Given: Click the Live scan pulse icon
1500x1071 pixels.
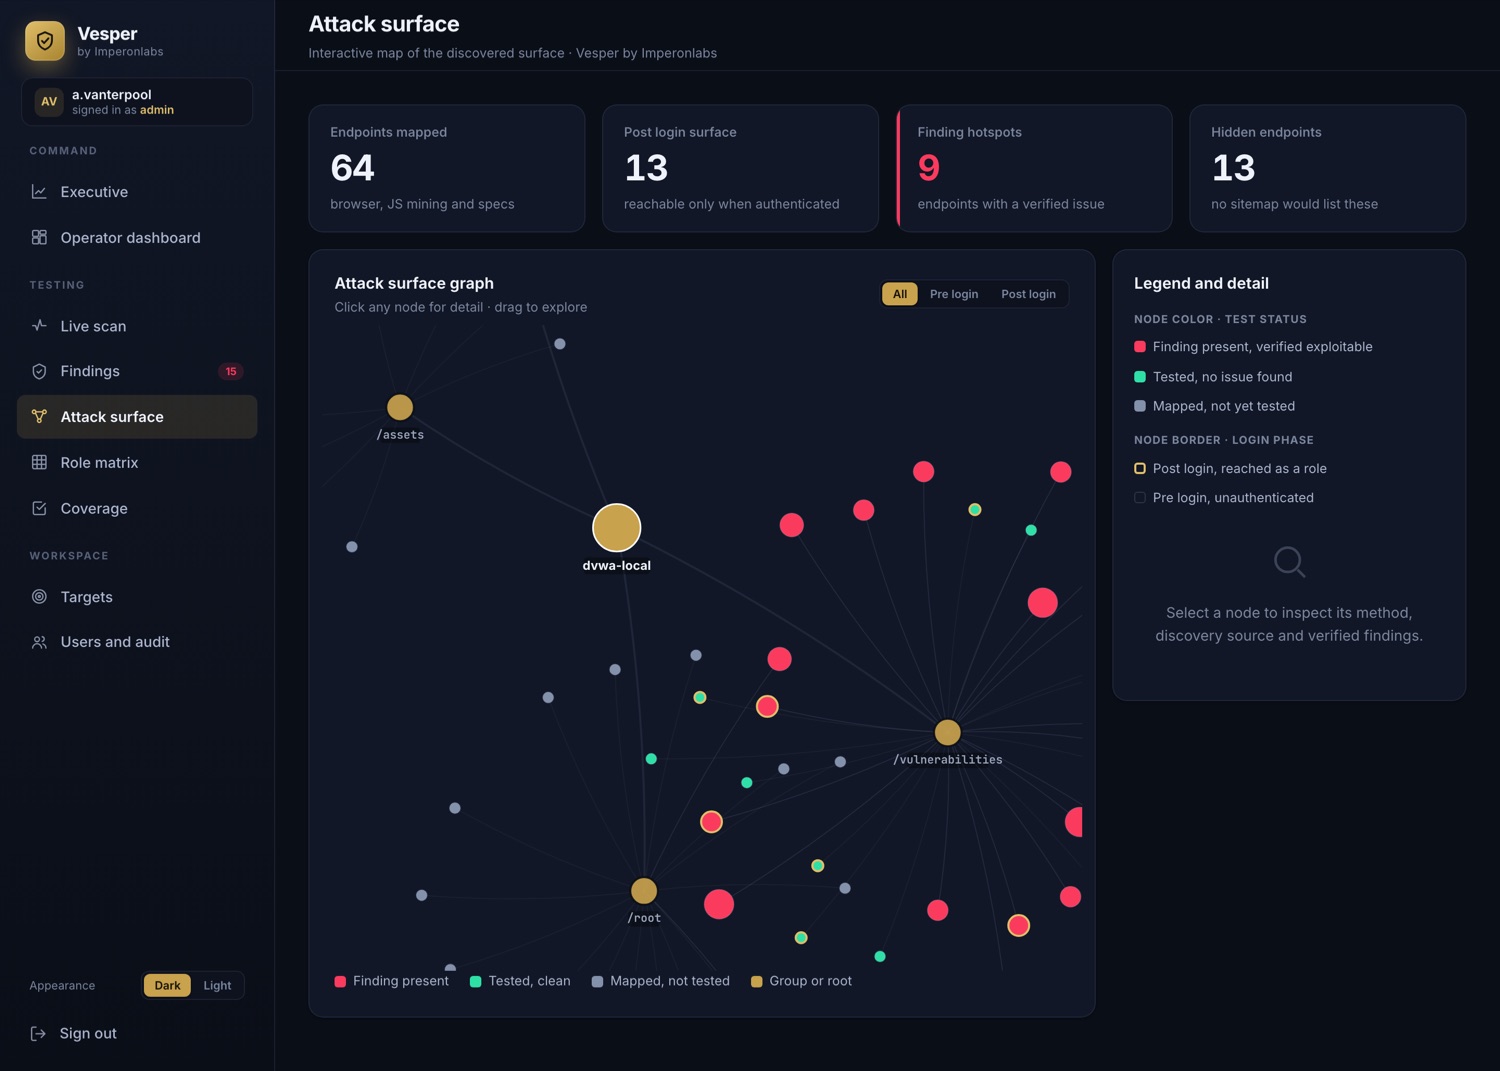Looking at the screenshot, I should coord(39,326).
